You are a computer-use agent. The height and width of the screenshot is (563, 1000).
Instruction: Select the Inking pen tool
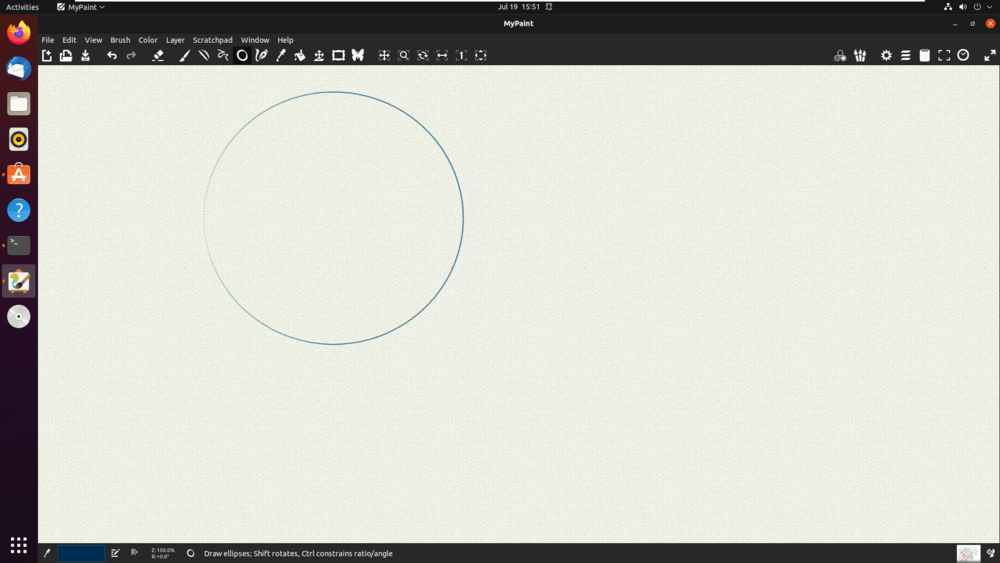tap(261, 55)
